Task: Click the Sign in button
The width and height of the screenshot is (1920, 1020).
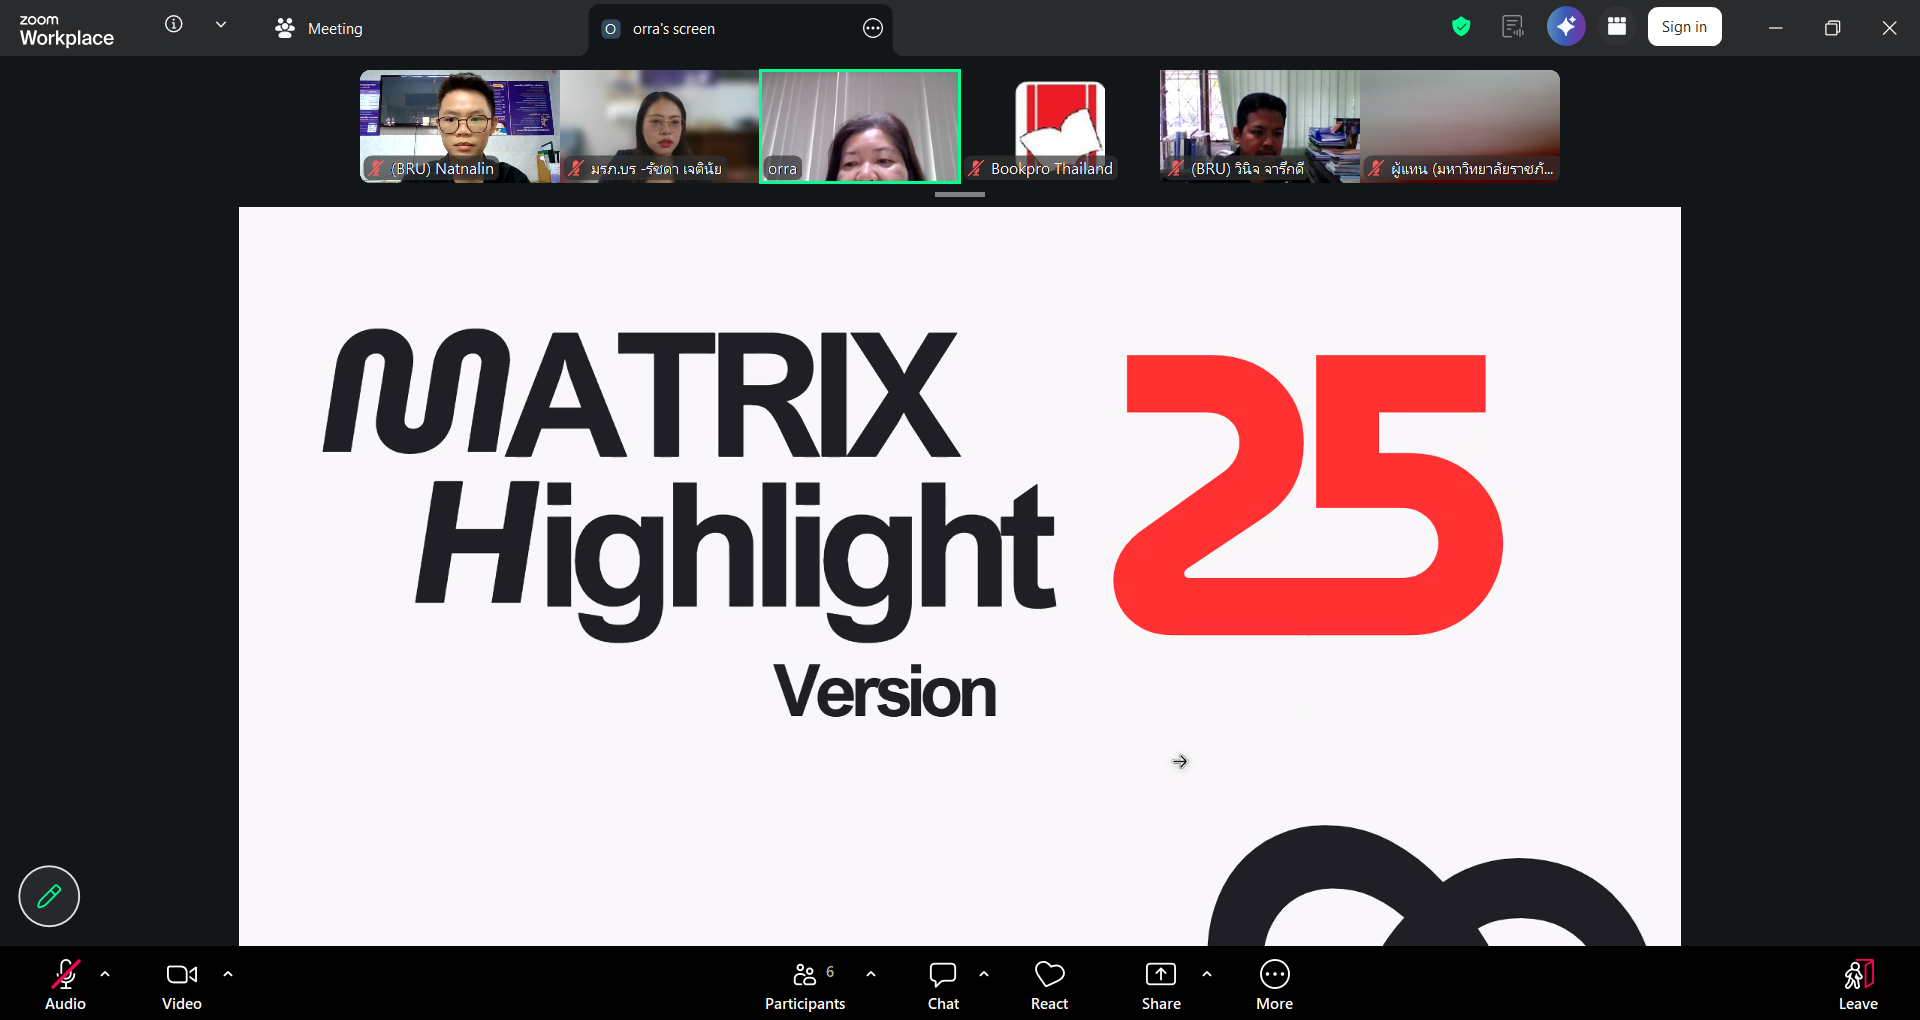Action: (1684, 27)
